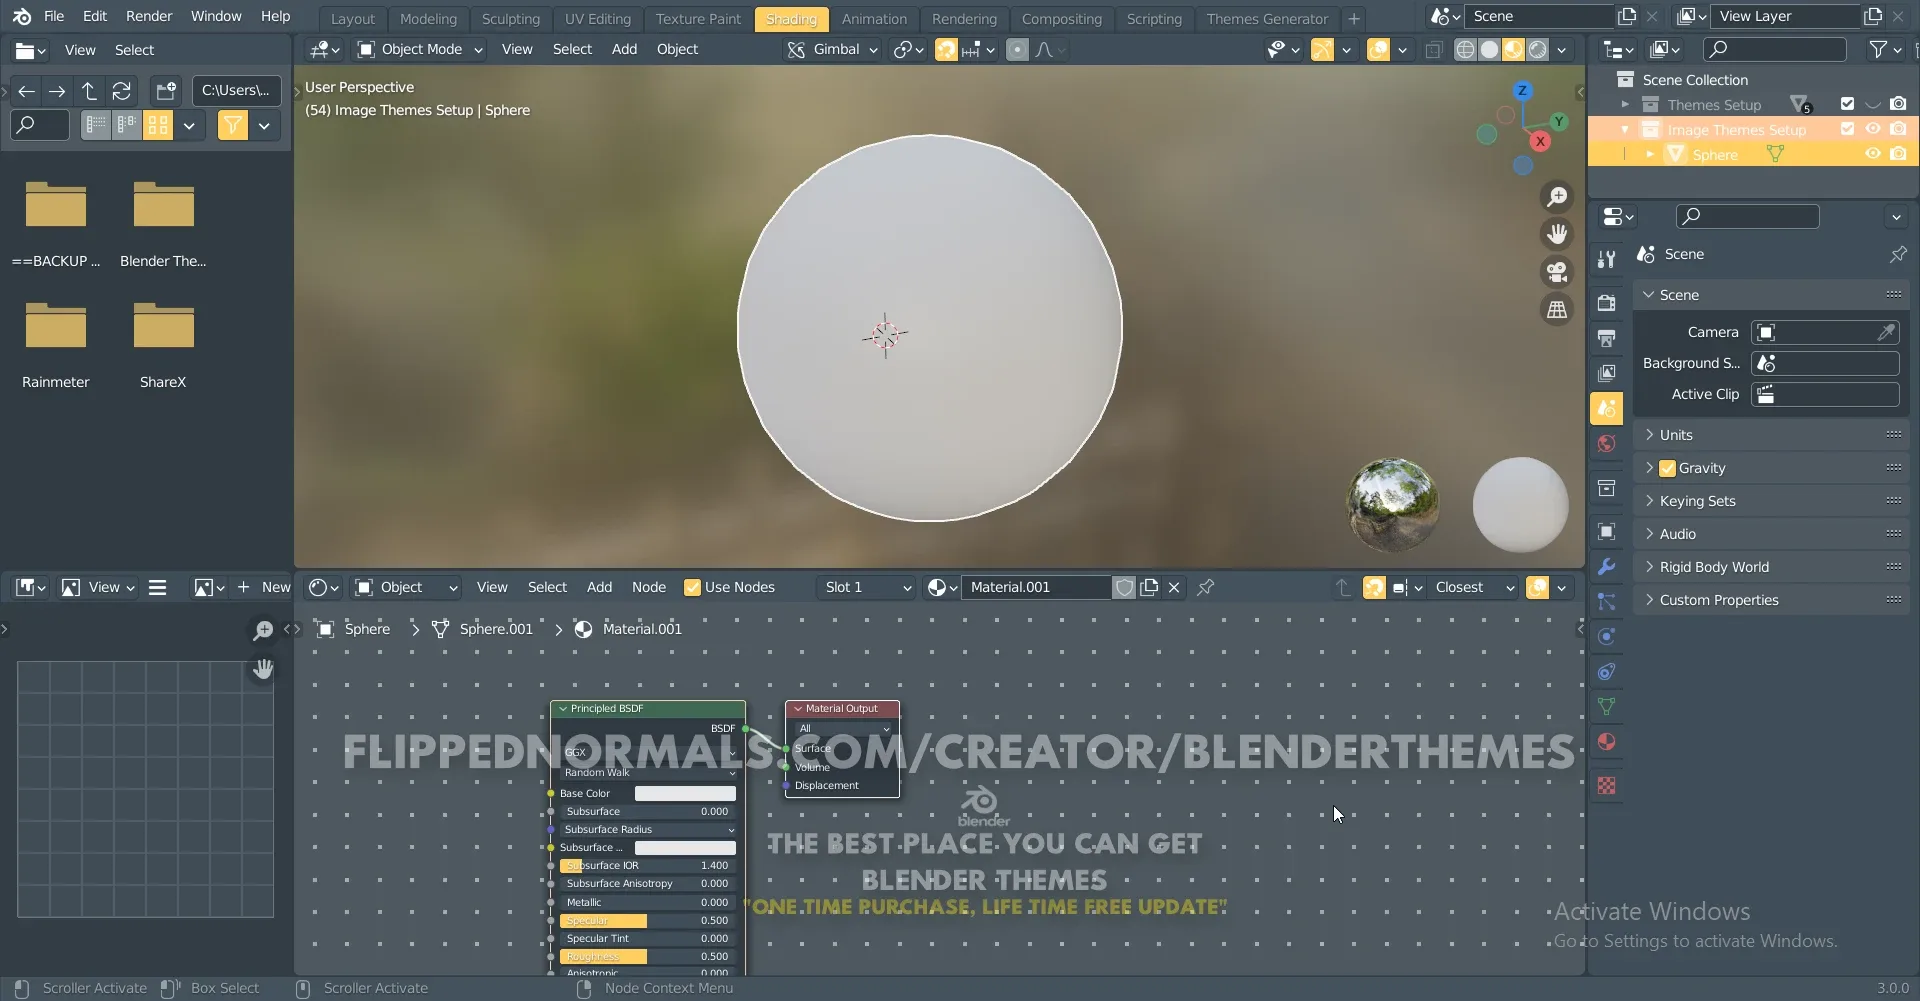
Task: Select the Physics Properties tab
Action: coord(1607,635)
